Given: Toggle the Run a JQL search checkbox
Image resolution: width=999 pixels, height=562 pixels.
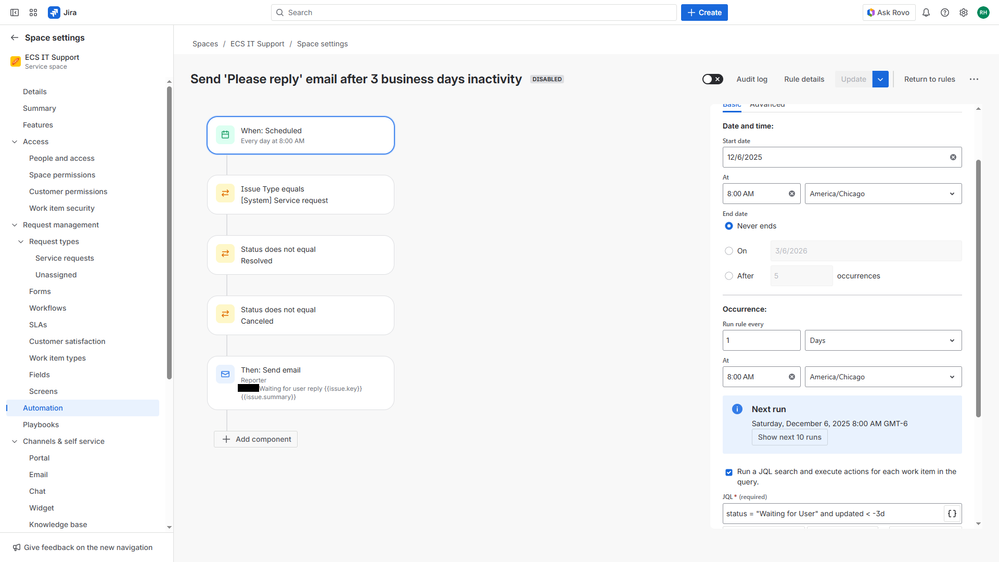Looking at the screenshot, I should [729, 472].
